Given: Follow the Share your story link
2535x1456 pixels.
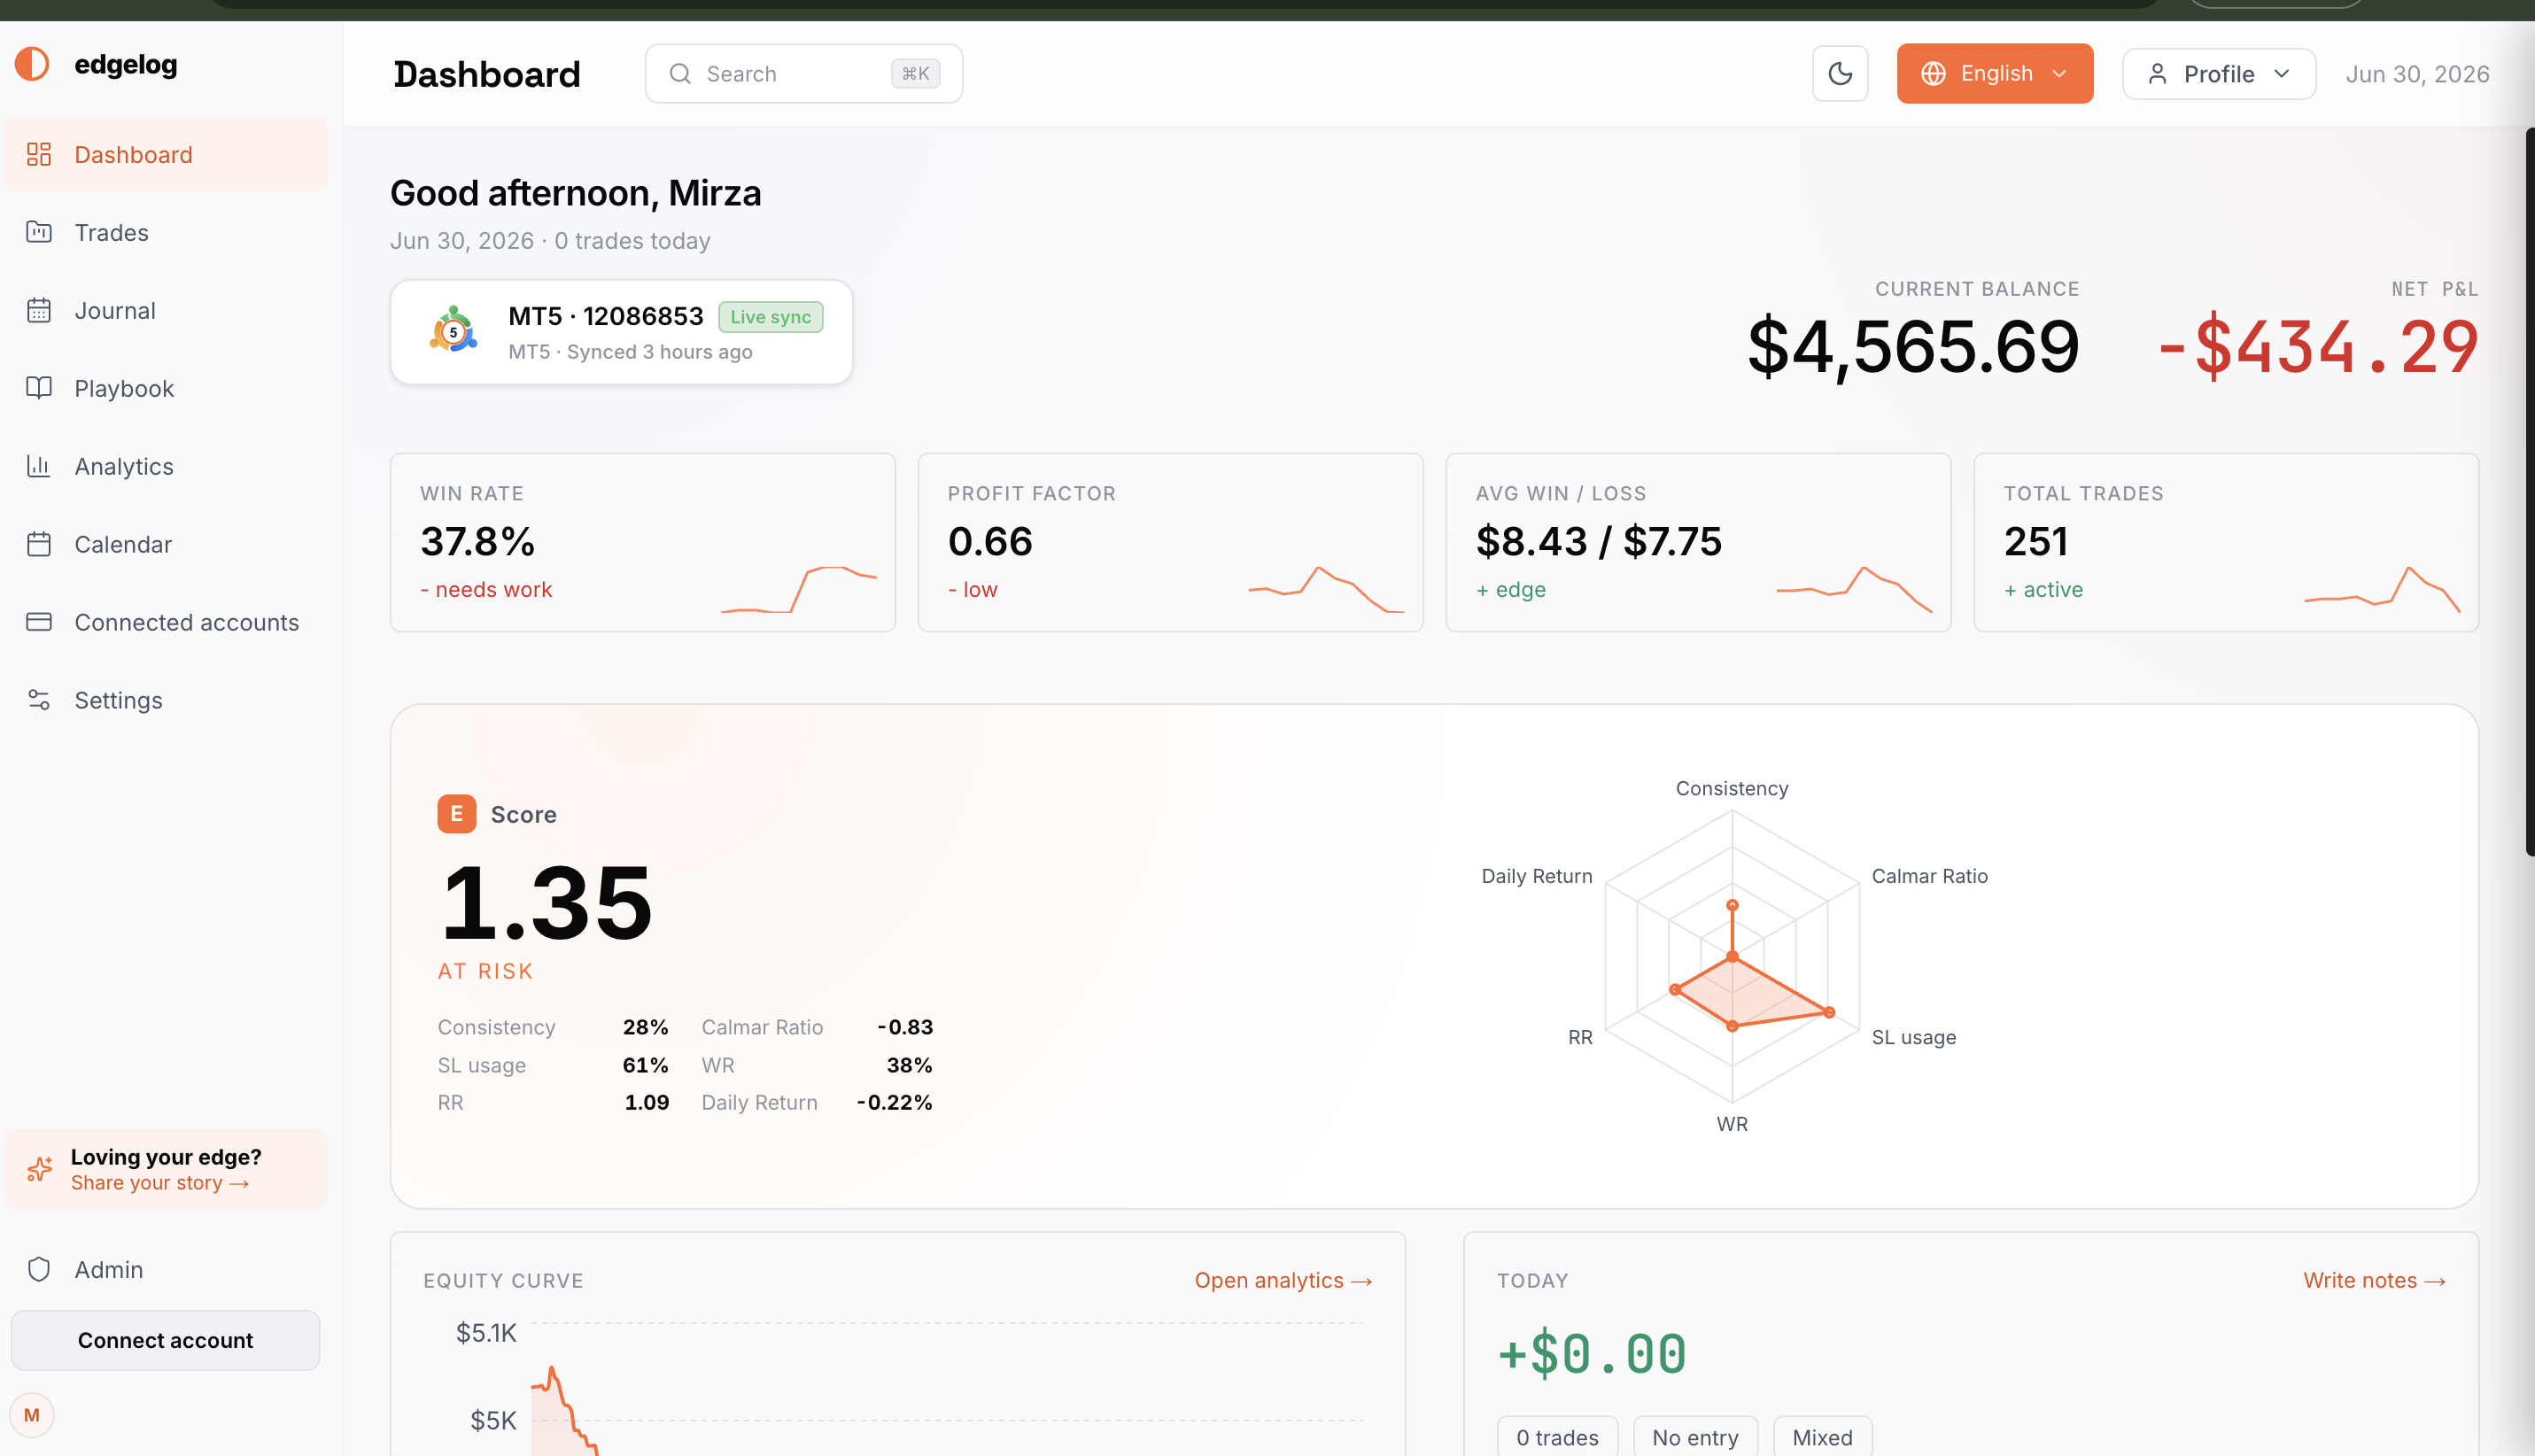Looking at the screenshot, I should pos(160,1183).
